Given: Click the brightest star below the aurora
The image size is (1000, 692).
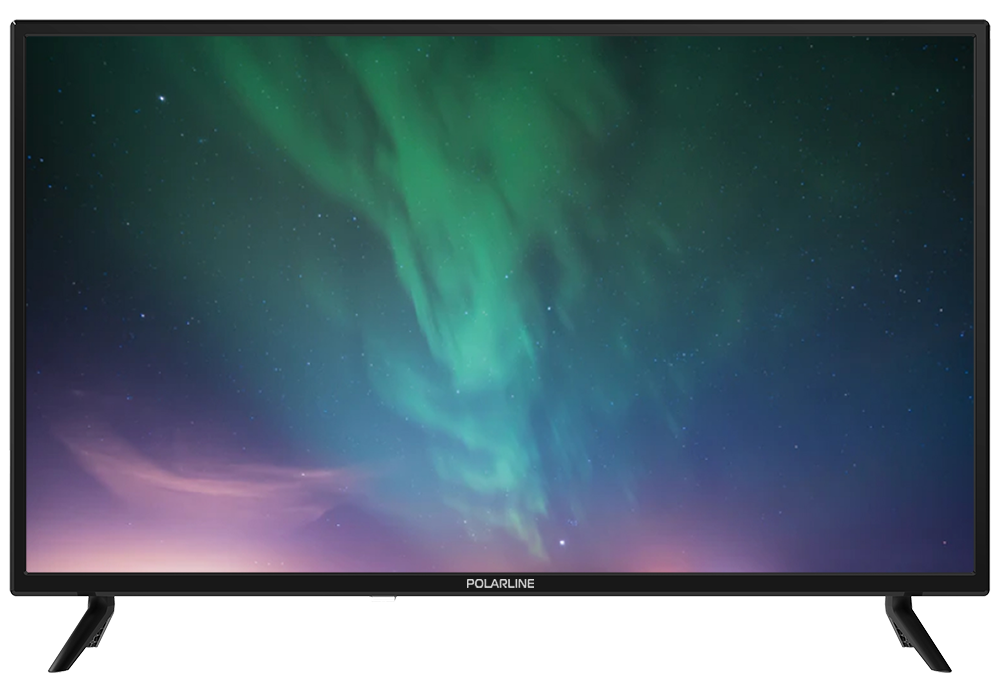Looking at the screenshot, I should [x=560, y=543].
